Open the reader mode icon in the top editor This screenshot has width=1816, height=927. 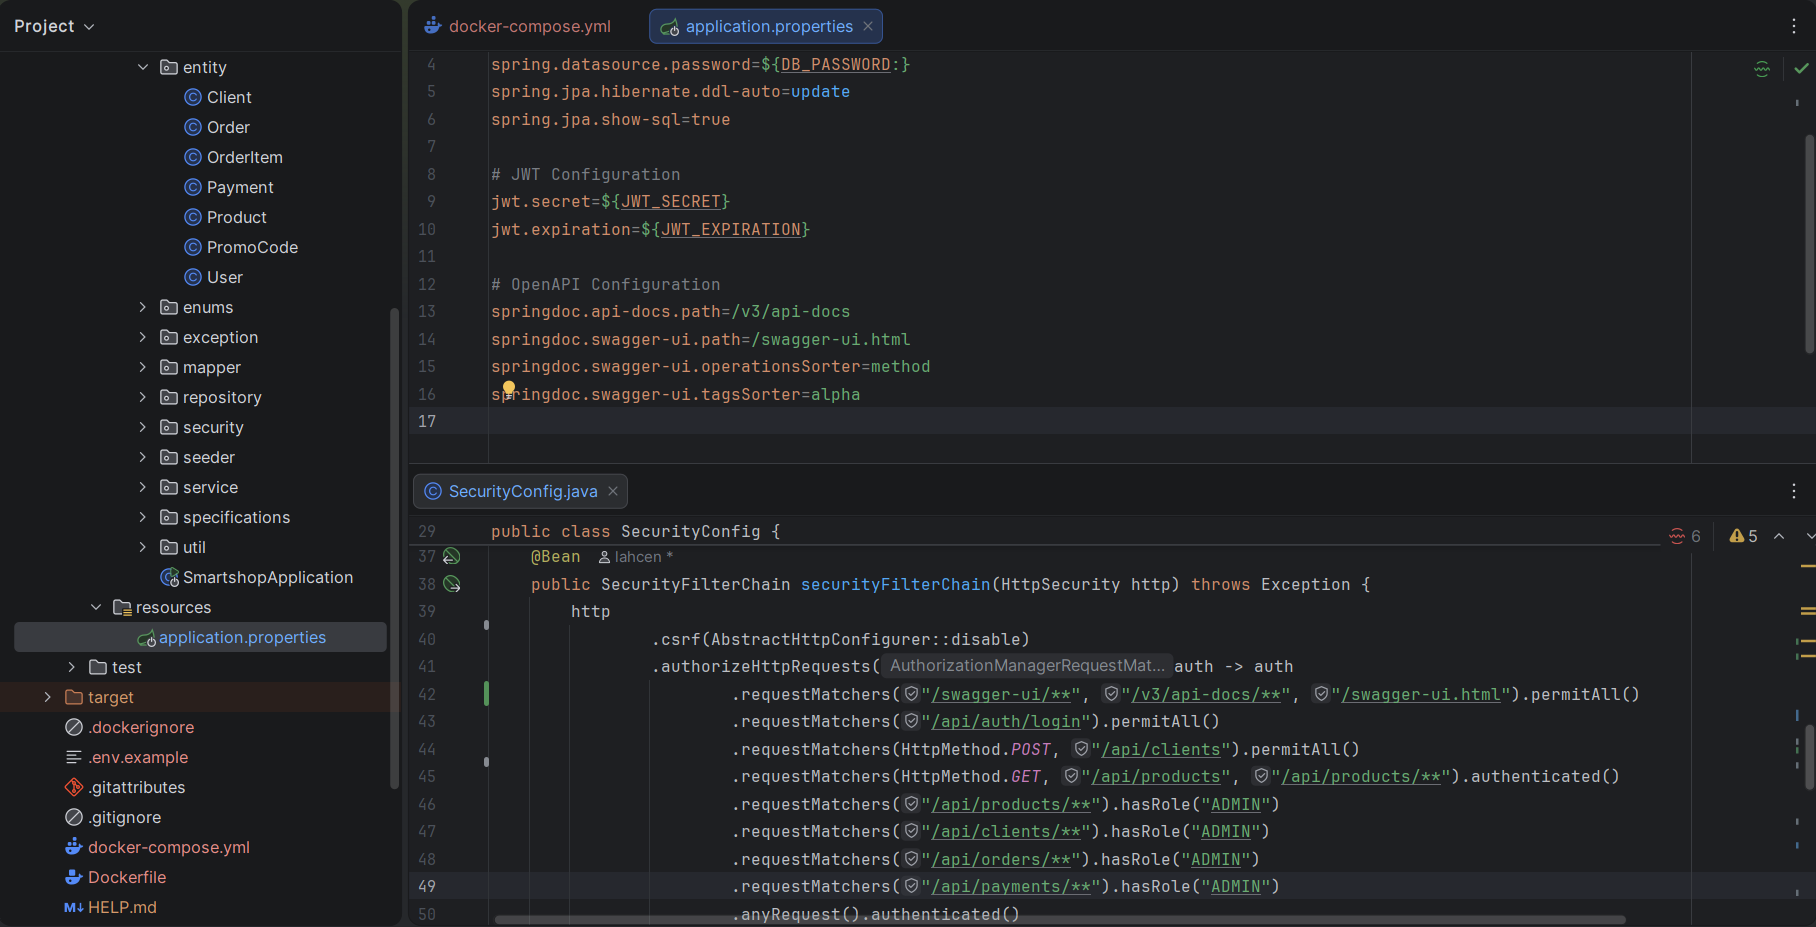(1762, 69)
